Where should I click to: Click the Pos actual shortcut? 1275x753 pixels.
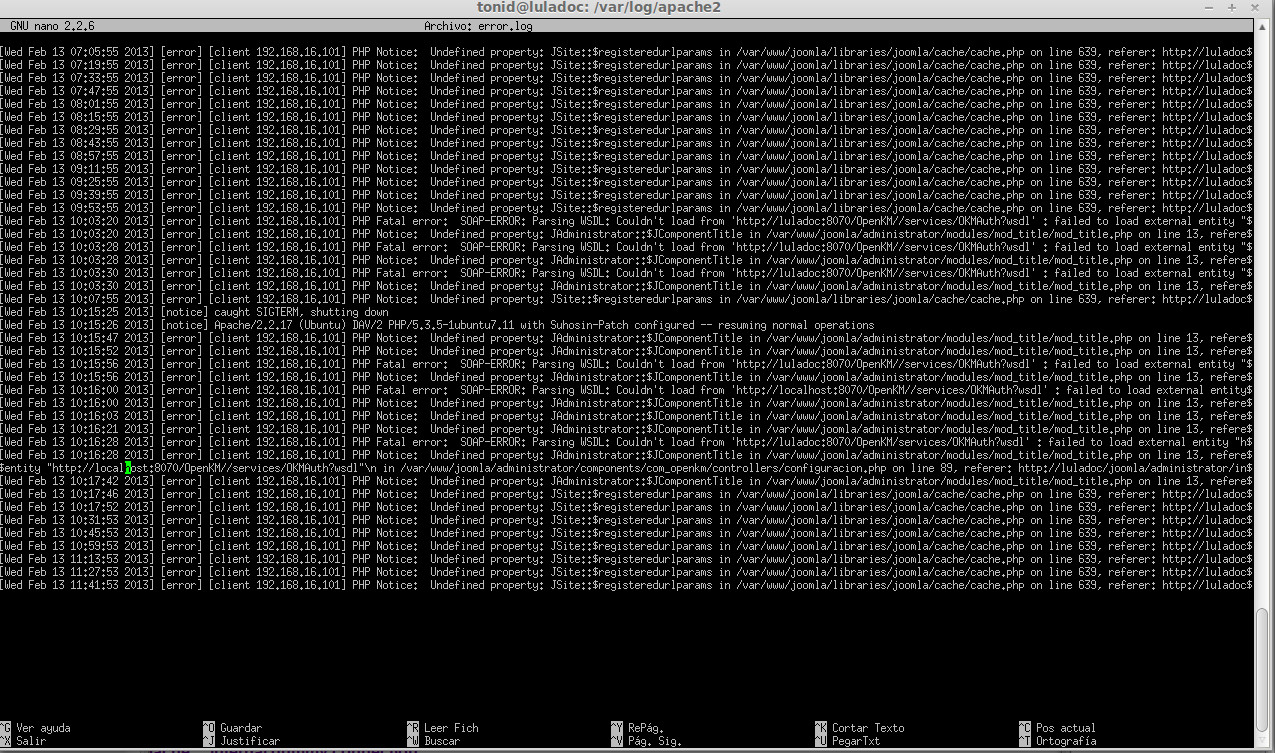pyautogui.click(x=1065, y=728)
